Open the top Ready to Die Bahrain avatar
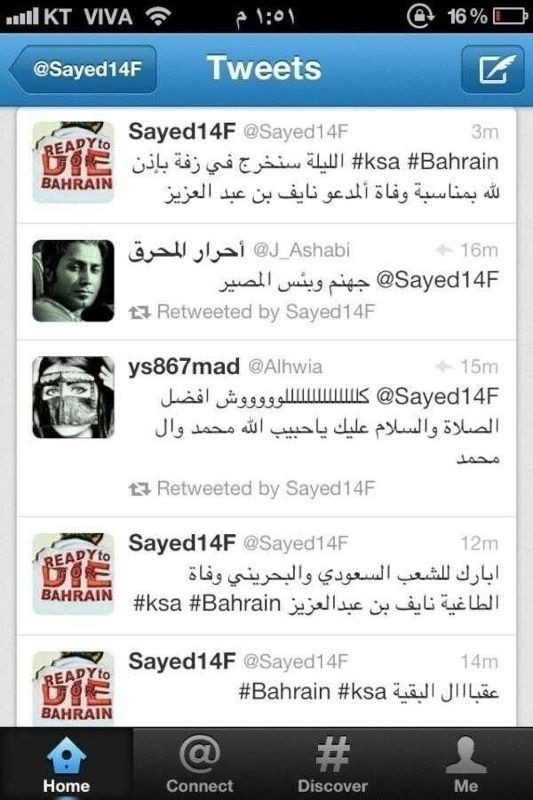533x800 pixels. (x=73, y=162)
